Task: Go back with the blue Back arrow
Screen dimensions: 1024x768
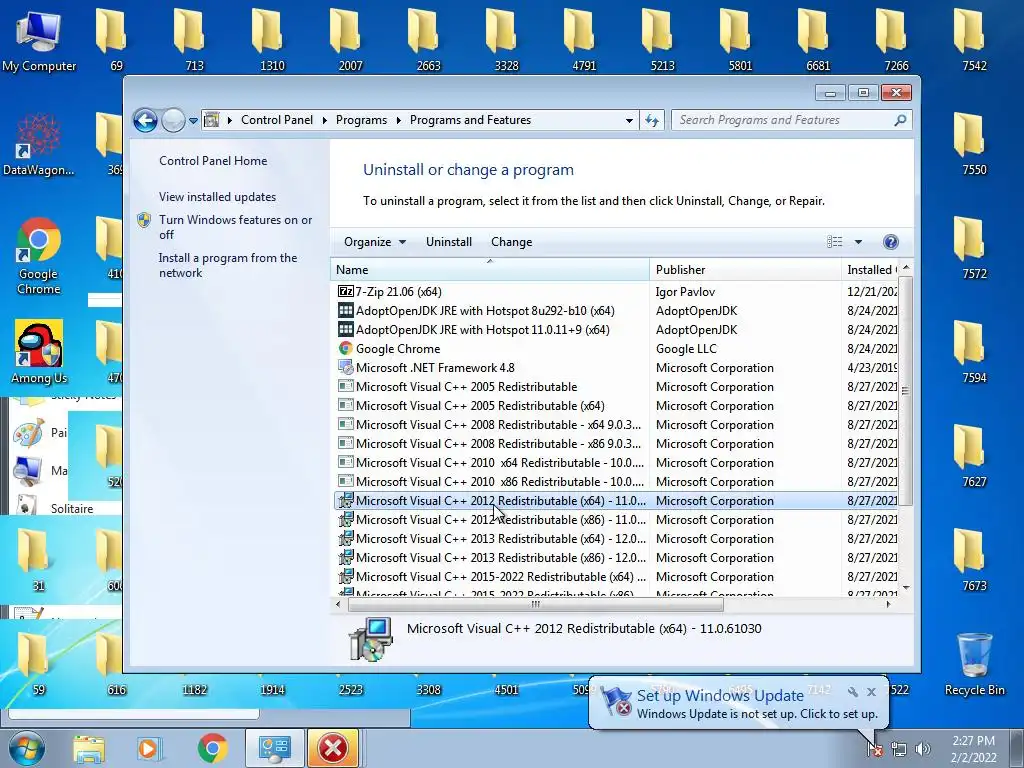Action: coord(145,120)
